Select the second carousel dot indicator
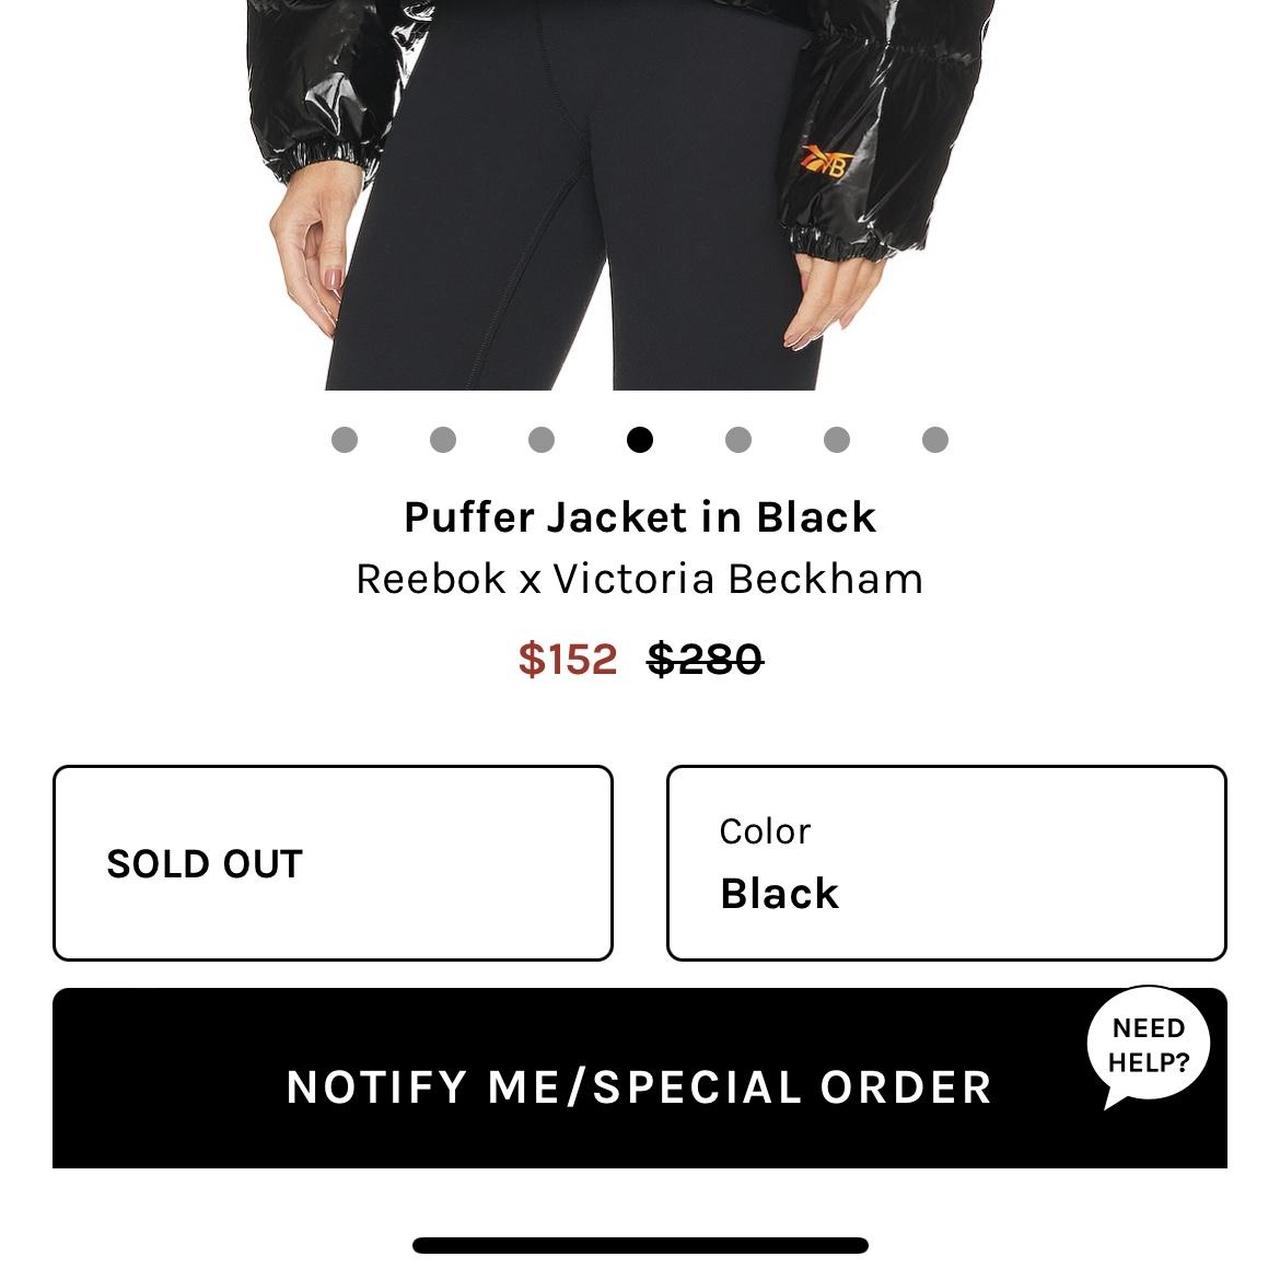1280x1280 pixels. tap(443, 437)
